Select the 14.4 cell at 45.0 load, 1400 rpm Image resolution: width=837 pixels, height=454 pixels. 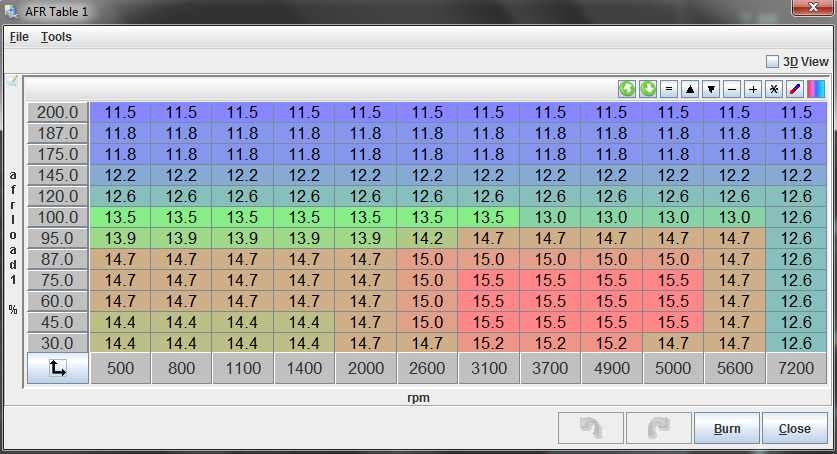[304, 322]
